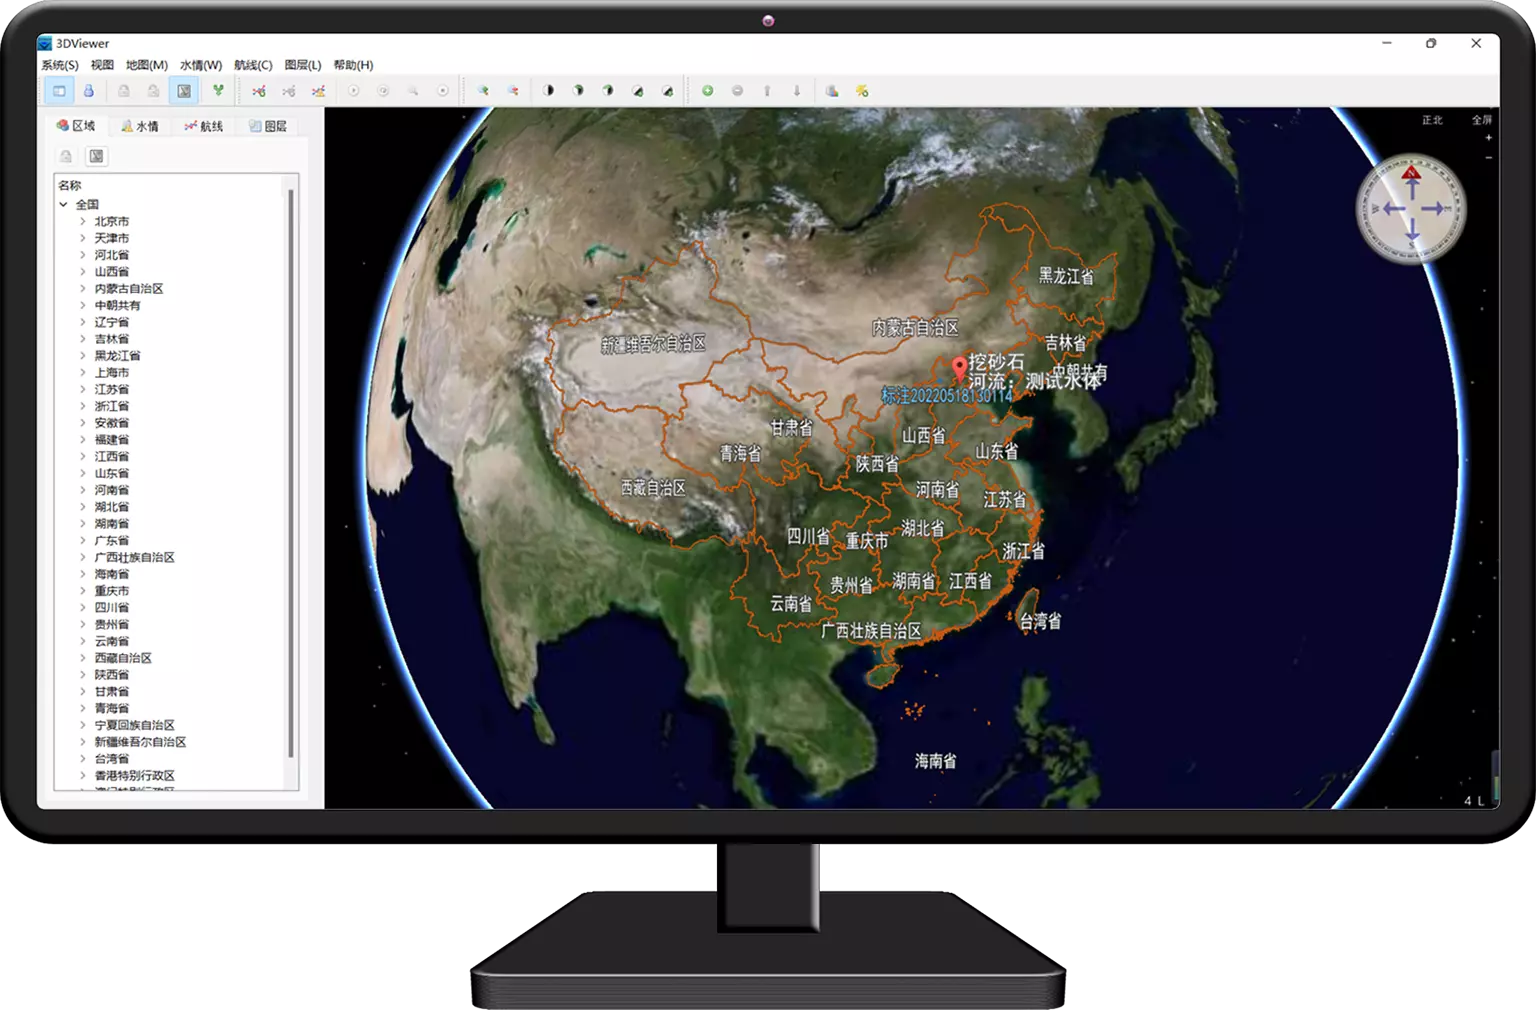Screen dimensions: 1536x1010
Task: Open the 地图(M) menu
Action: (x=146, y=65)
